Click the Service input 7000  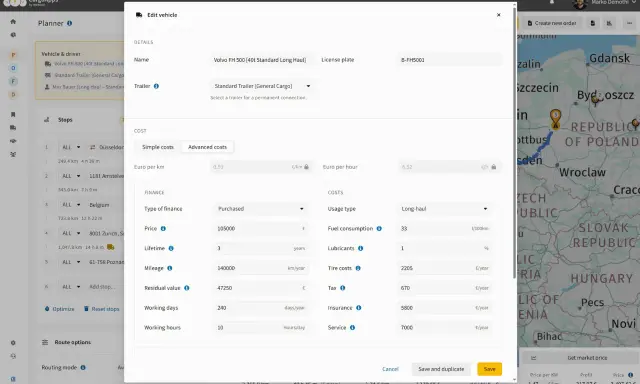[x=444, y=327]
